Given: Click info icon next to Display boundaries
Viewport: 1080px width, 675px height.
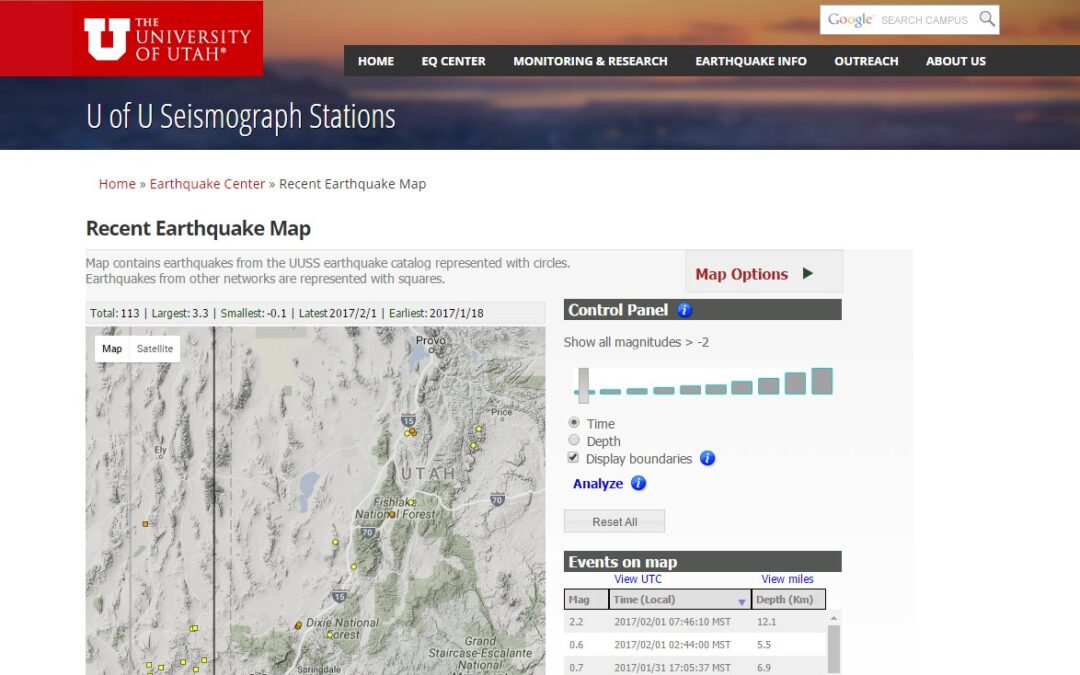Looking at the screenshot, I should (707, 458).
